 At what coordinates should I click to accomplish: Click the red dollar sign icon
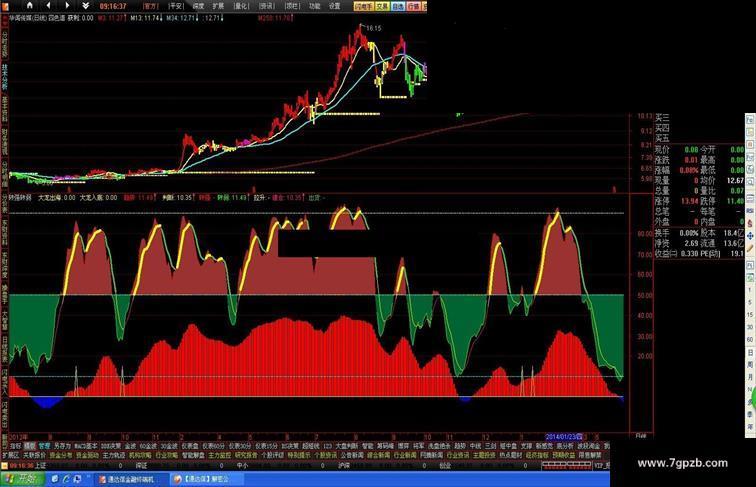pyautogui.click(x=750, y=223)
